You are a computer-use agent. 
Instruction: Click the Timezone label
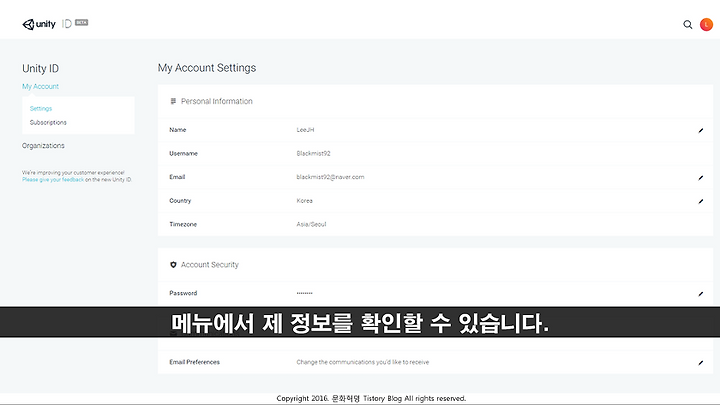tap(183, 224)
